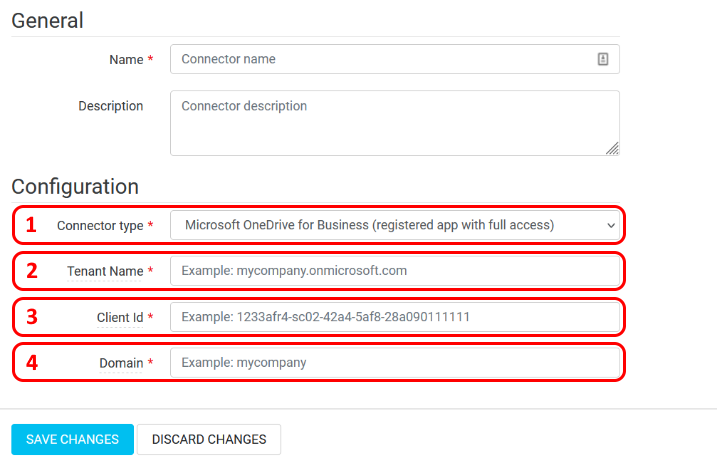Click into the Client Id field
The image size is (717, 463).
pyautogui.click(x=395, y=317)
